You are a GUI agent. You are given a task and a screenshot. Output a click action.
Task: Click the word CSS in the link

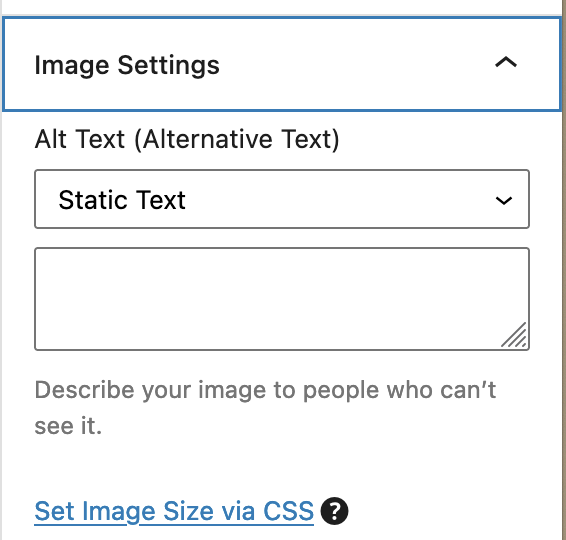(x=288, y=511)
